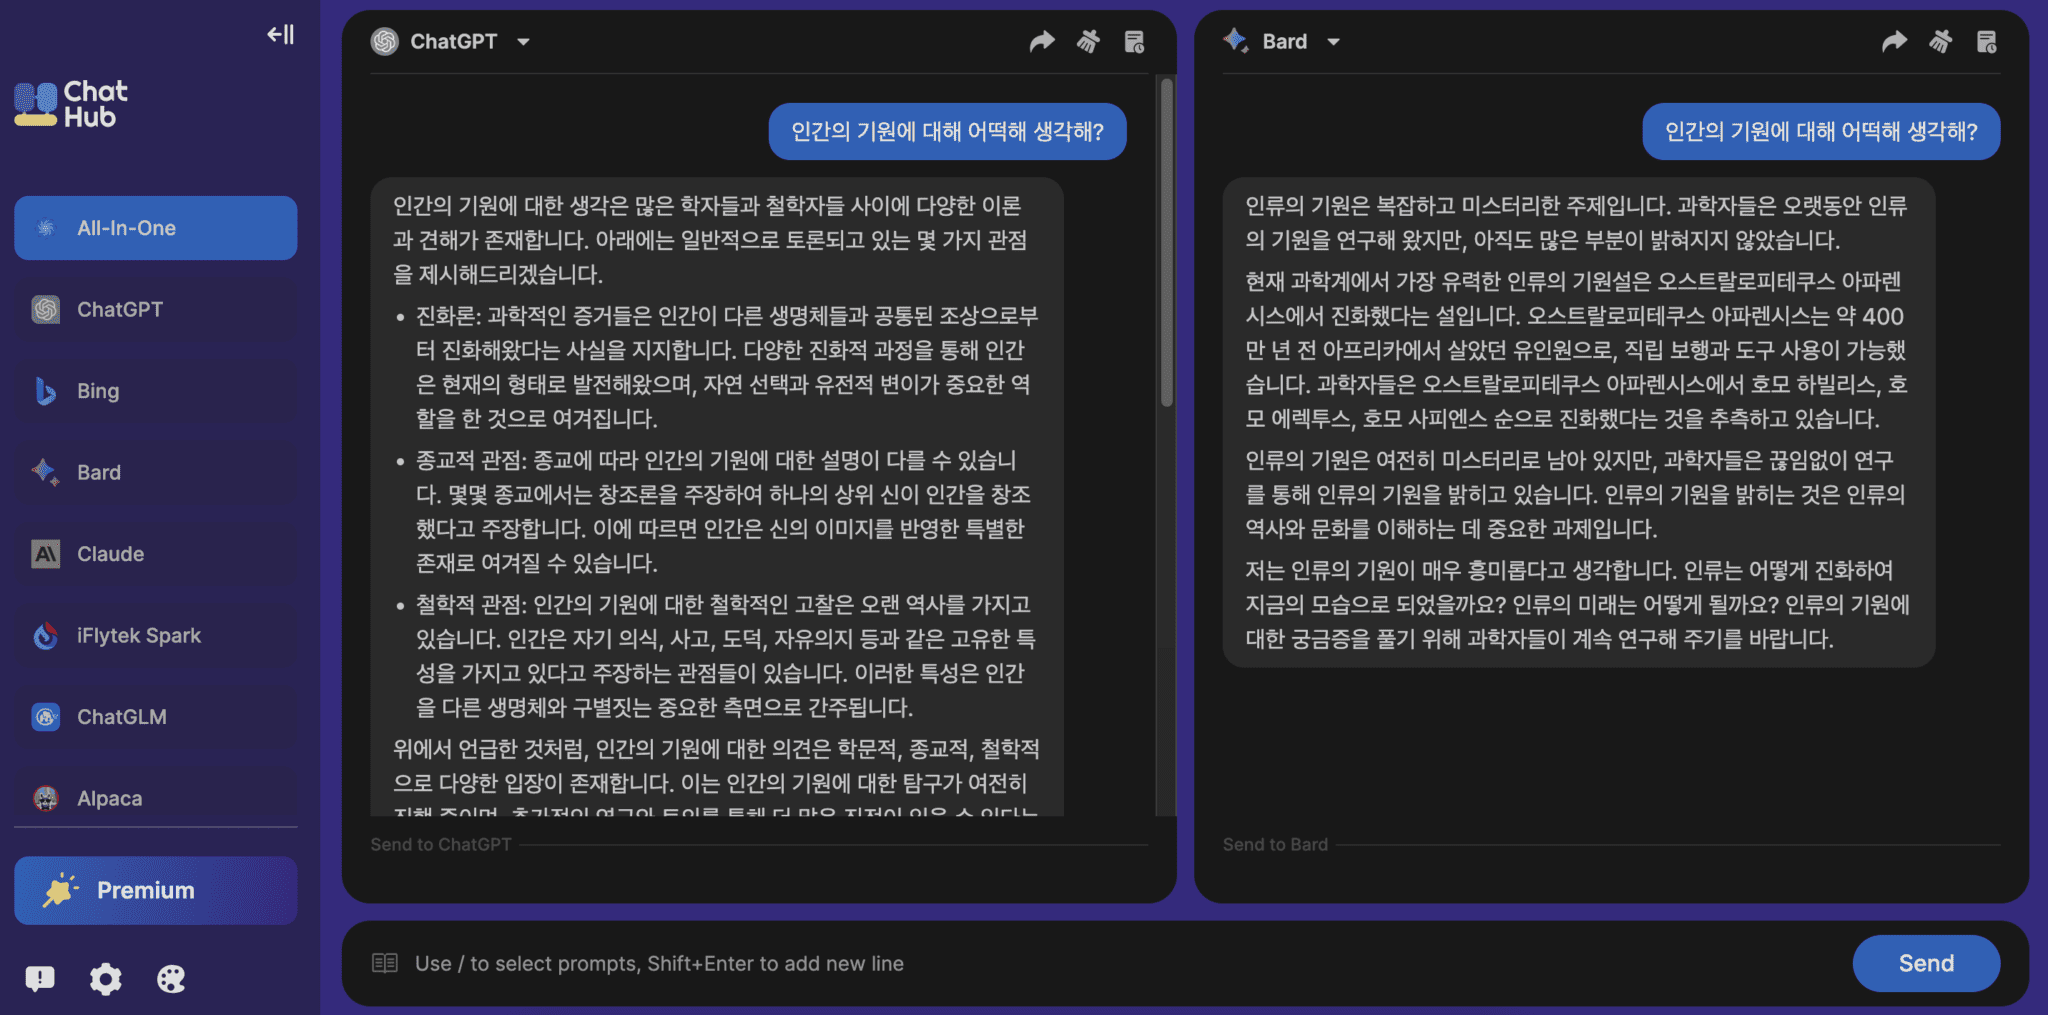View ChatGPT panel history icon
This screenshot has height=1015, width=2048.
click(x=1134, y=41)
